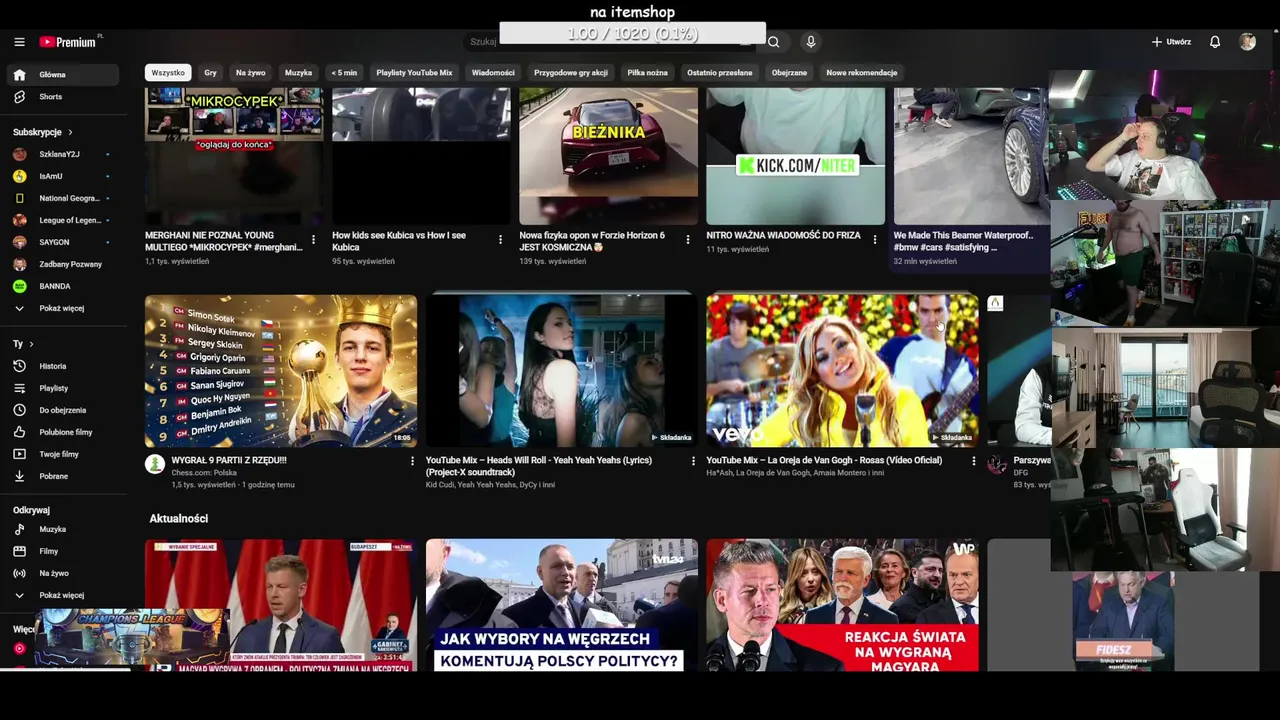Open Na żywo under Odkrywaj
Screen dimensions: 1280x720
(x=62, y=573)
